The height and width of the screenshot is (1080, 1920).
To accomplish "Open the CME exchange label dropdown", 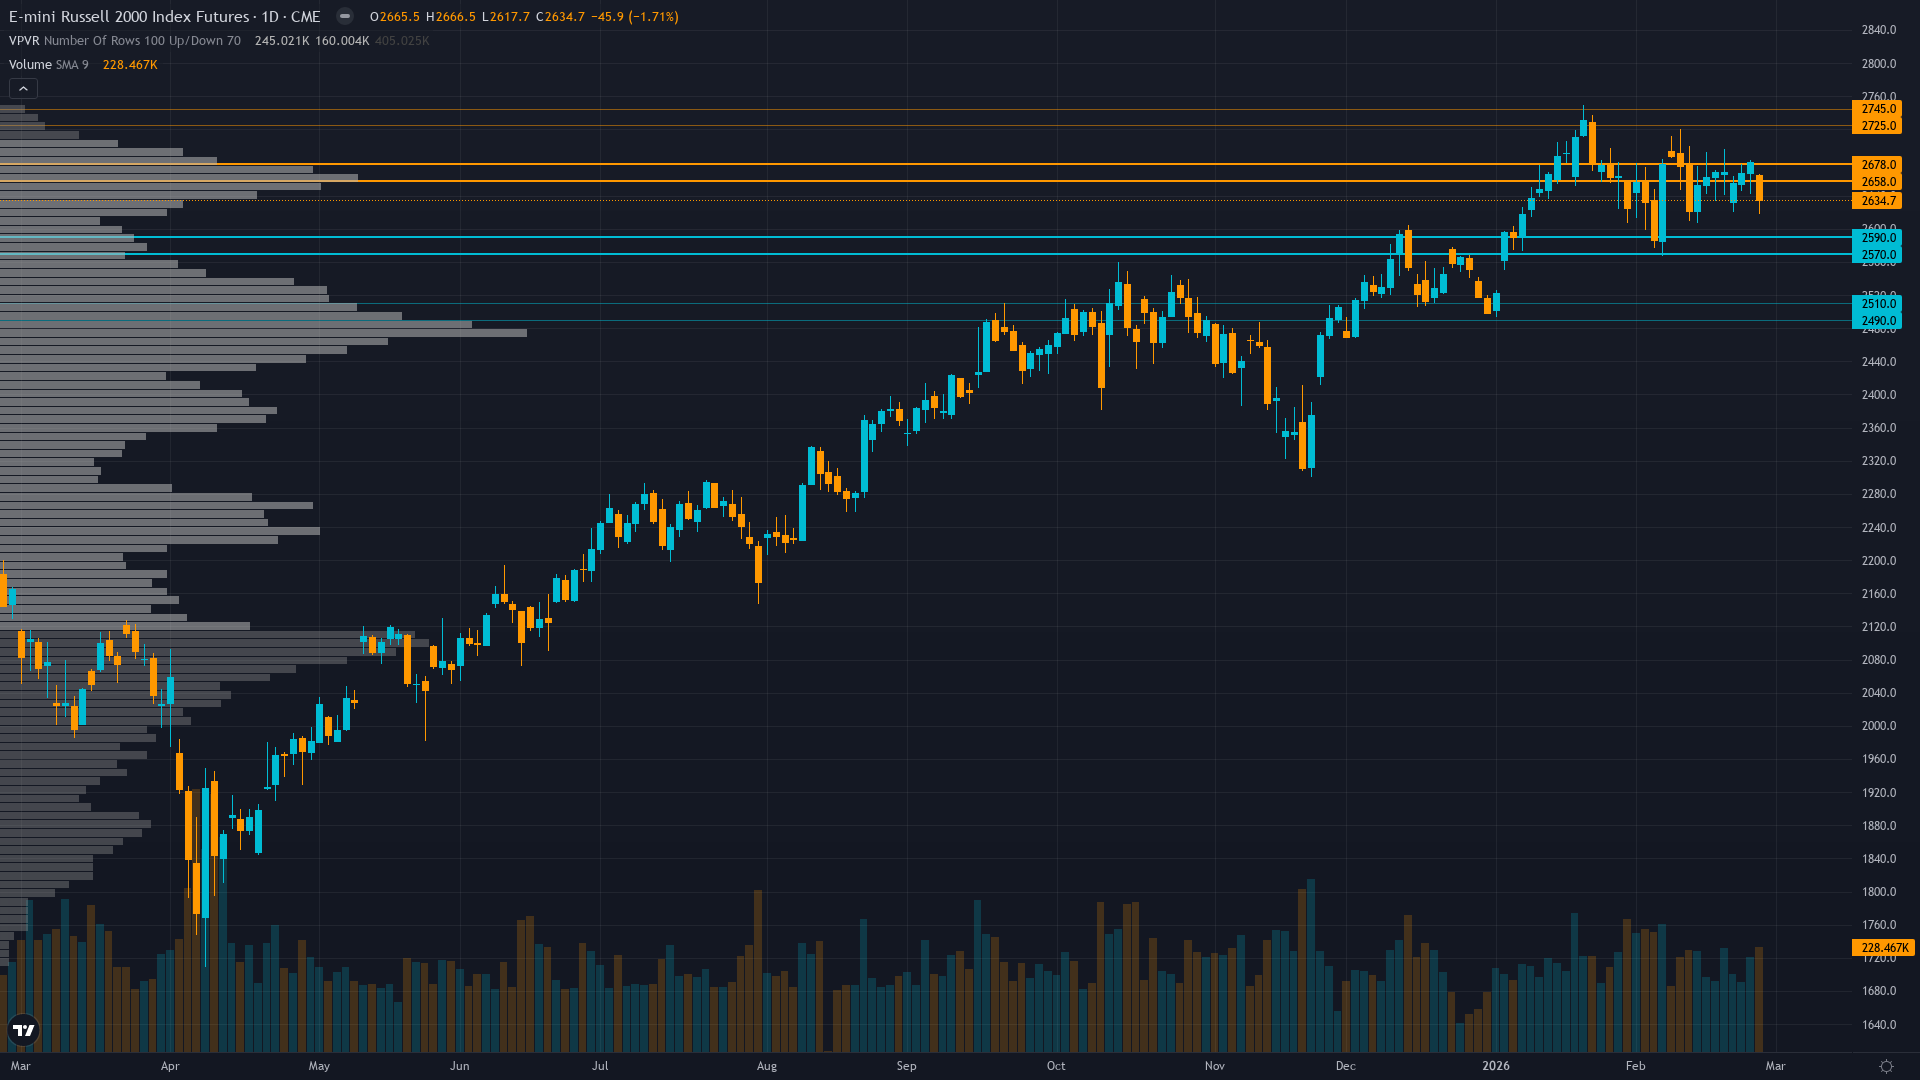I will tap(308, 16).
